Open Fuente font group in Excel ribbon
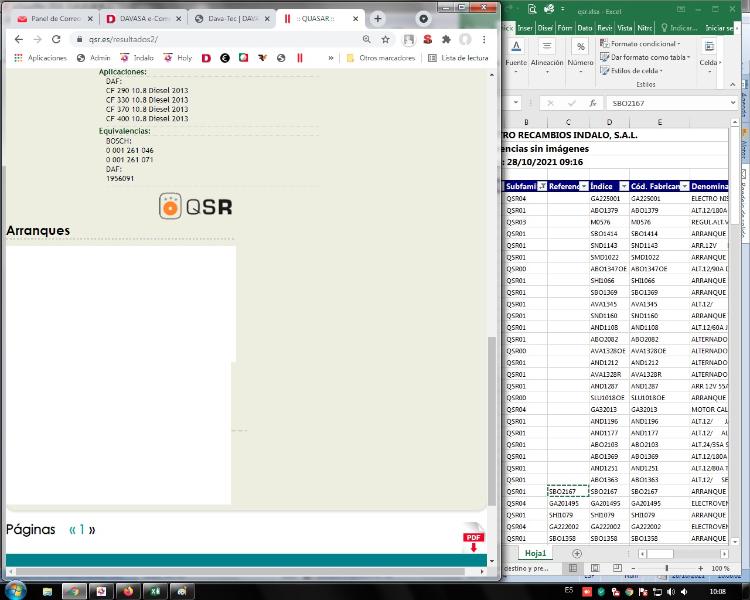 coord(516,57)
